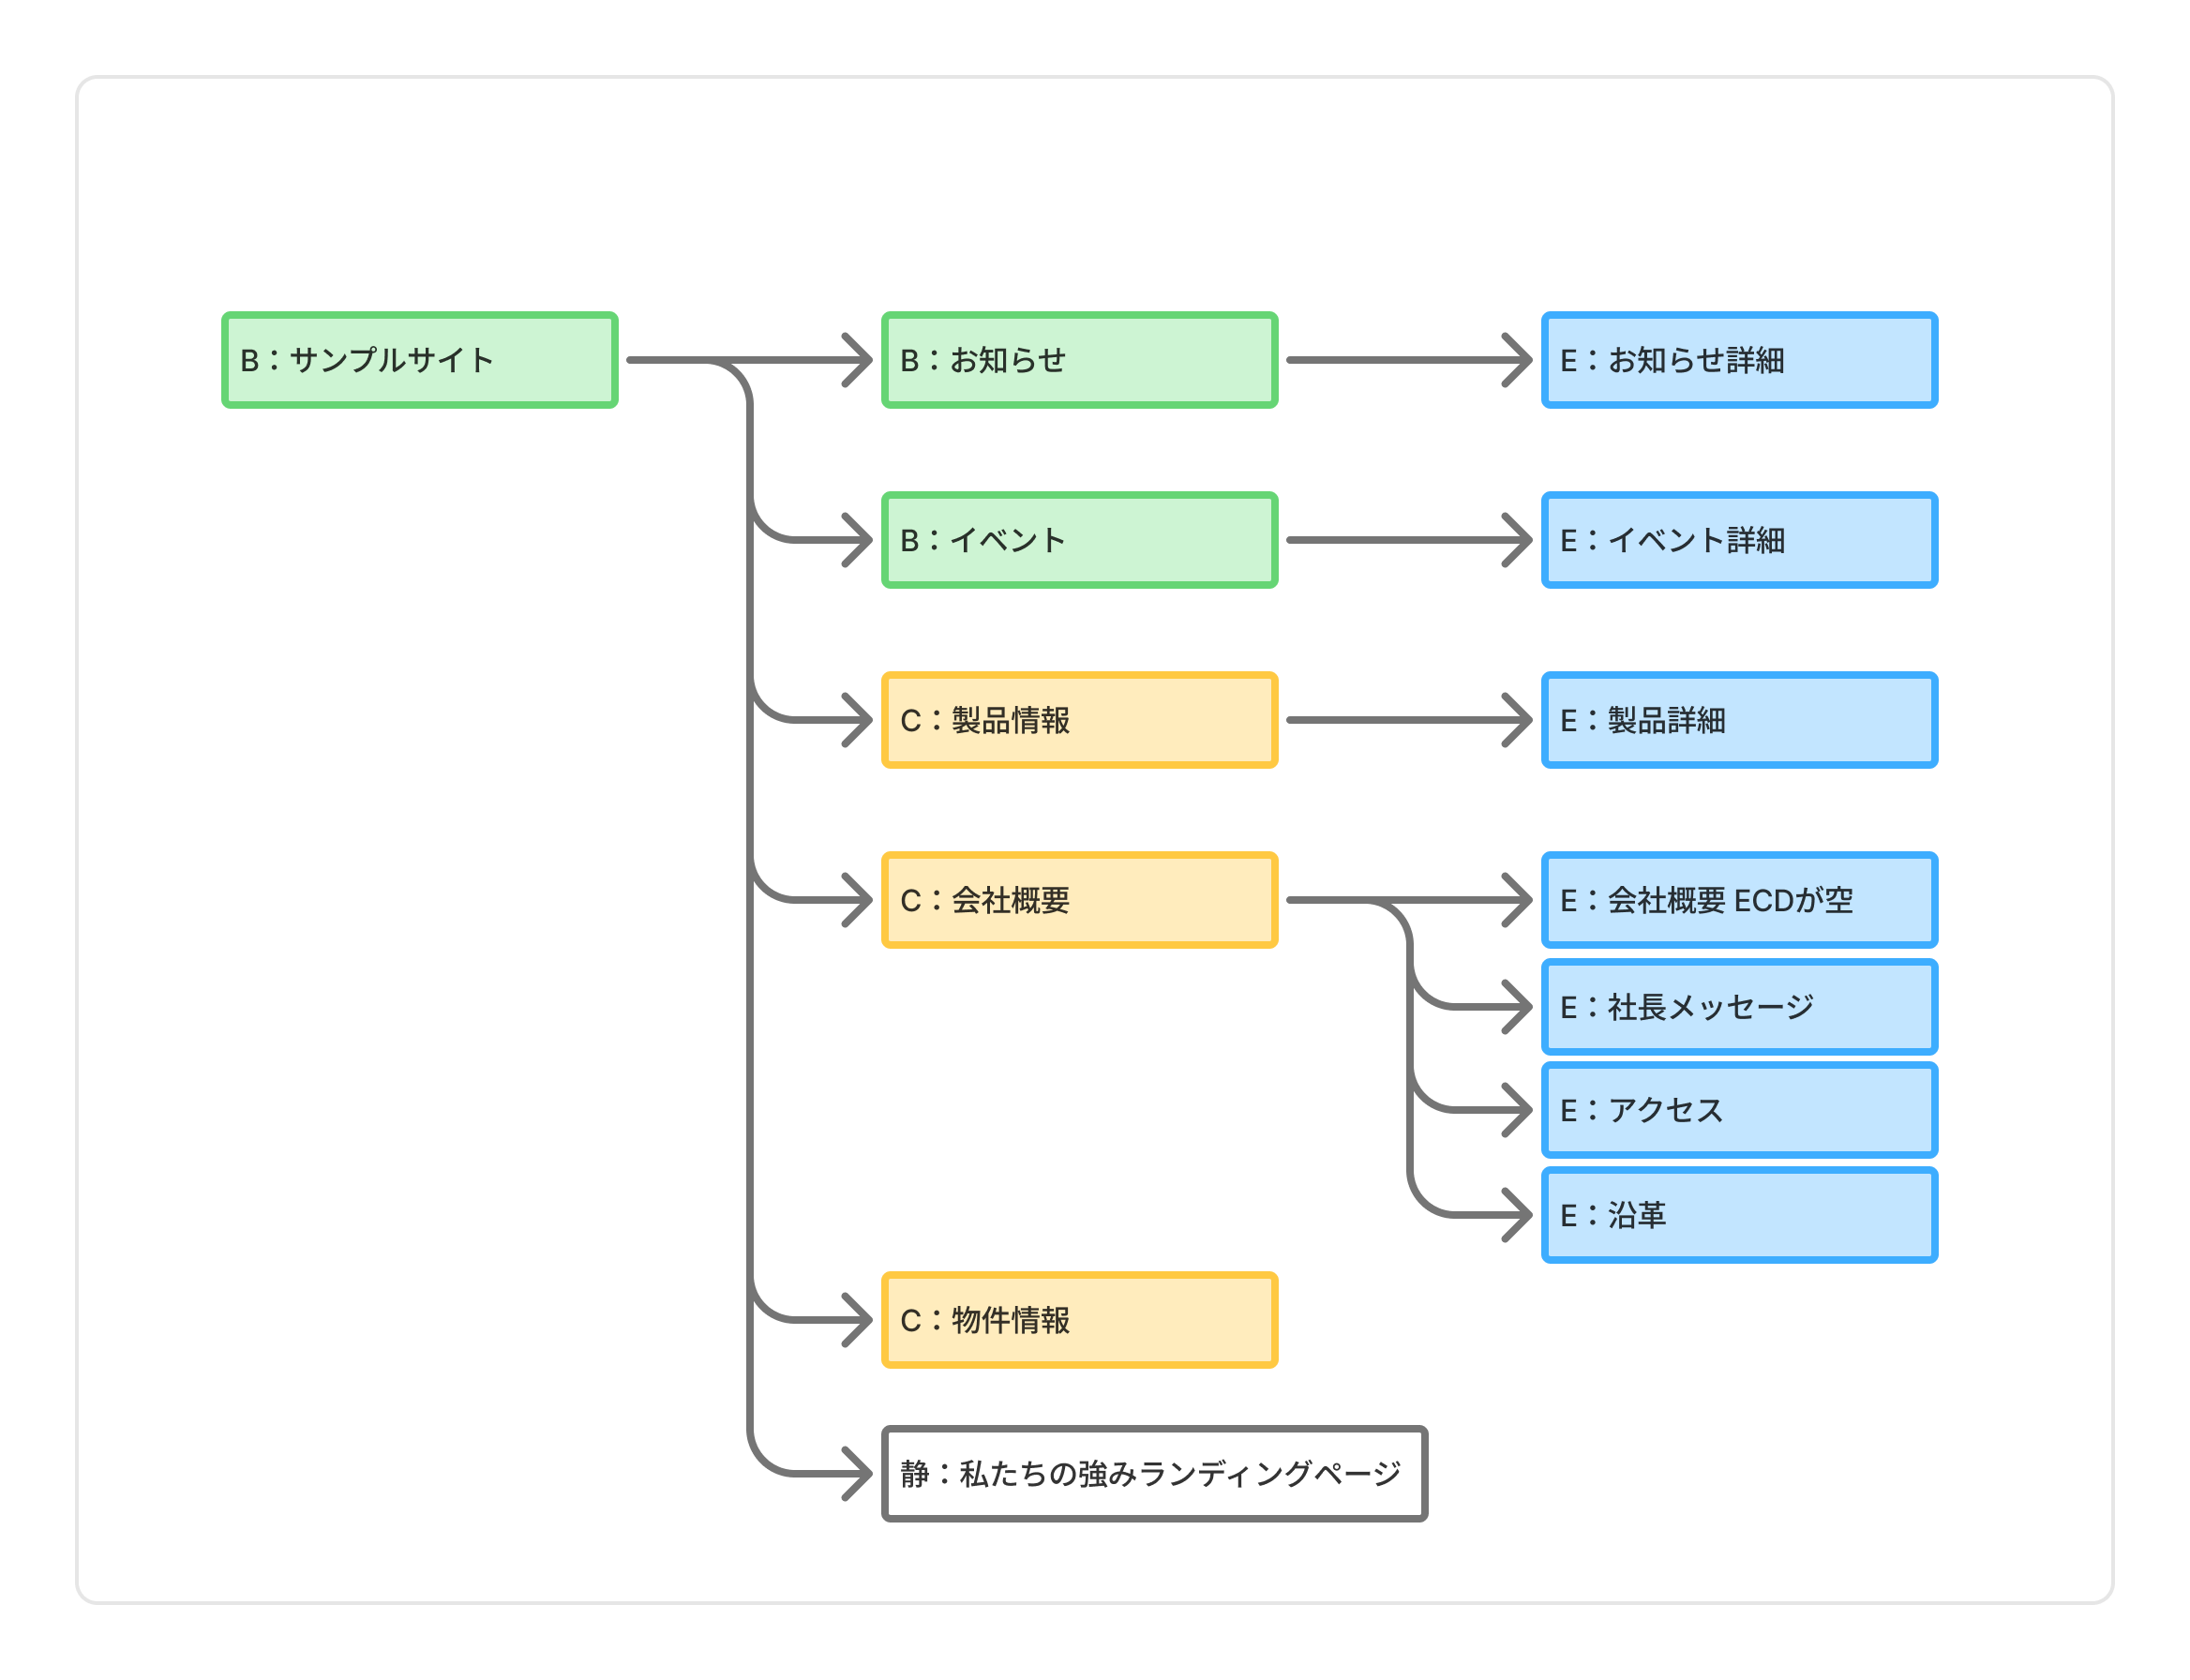Select the E：会社概要 ECDが空 node
This screenshot has height=1680, width=2190.
(x=1739, y=900)
